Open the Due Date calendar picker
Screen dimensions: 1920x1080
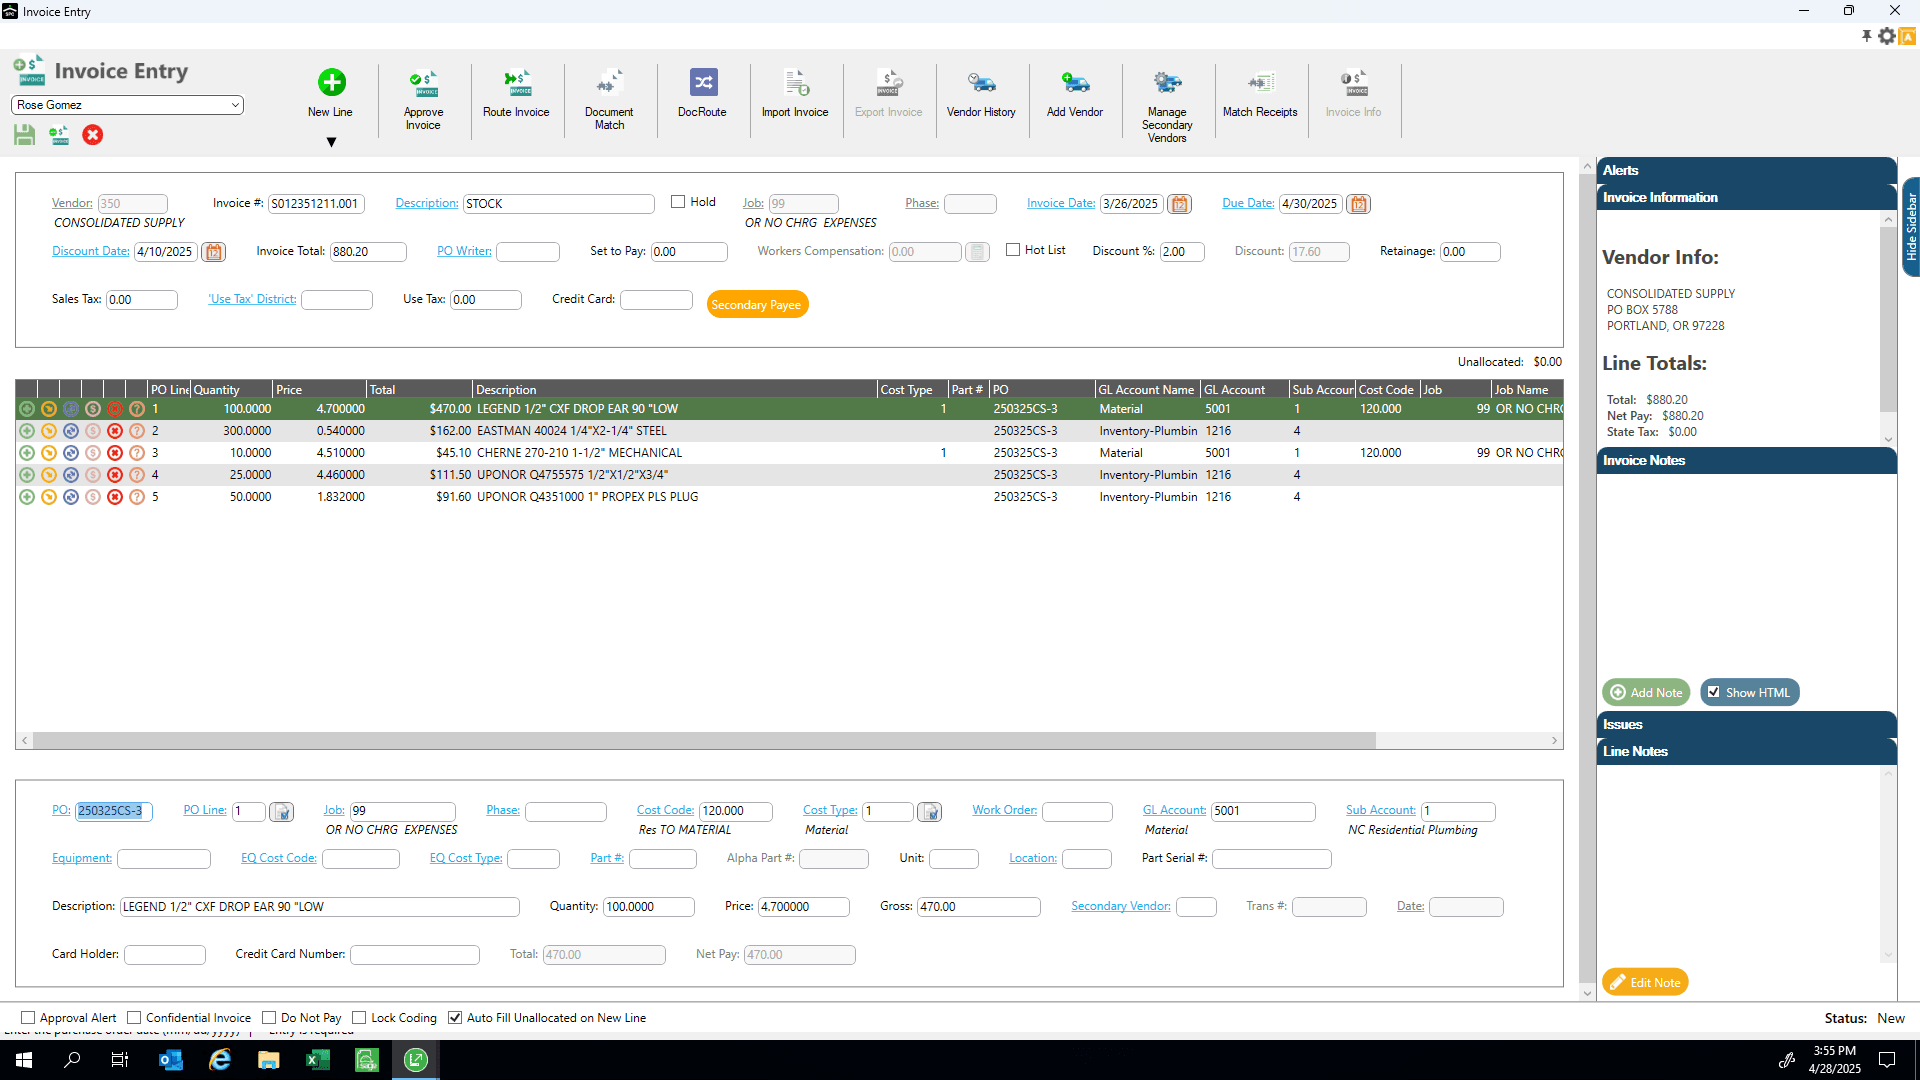point(1358,204)
